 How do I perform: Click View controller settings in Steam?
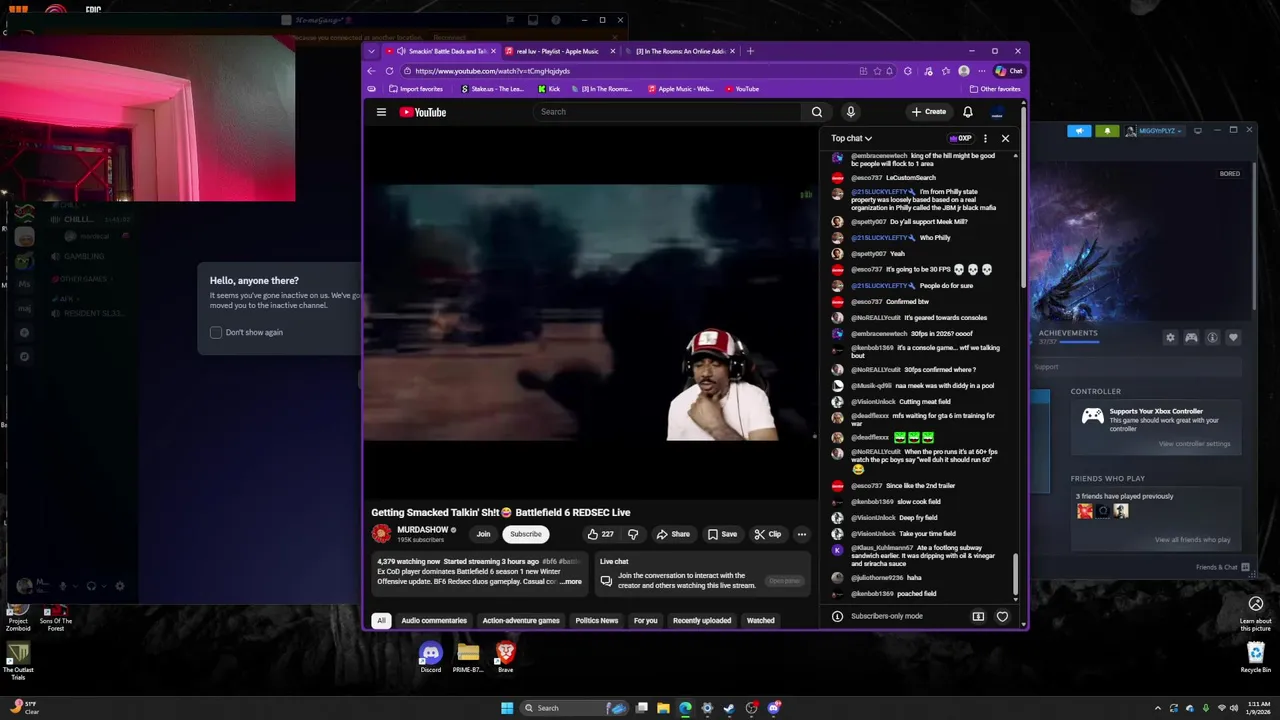pos(1194,444)
